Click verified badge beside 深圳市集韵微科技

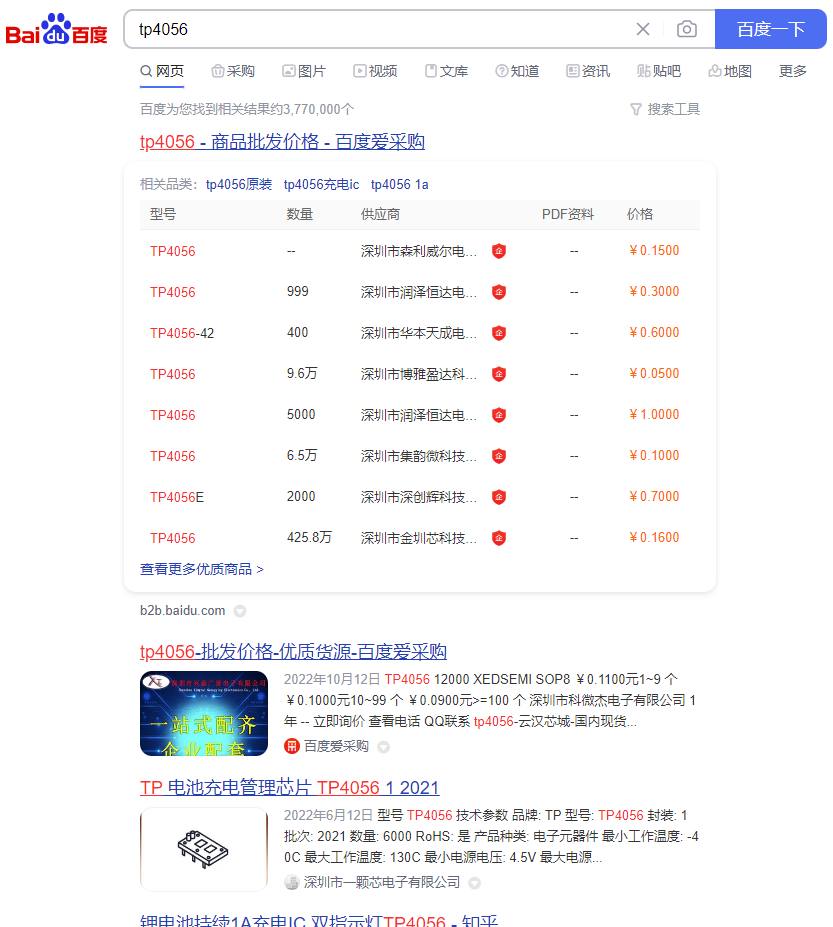[x=499, y=456]
